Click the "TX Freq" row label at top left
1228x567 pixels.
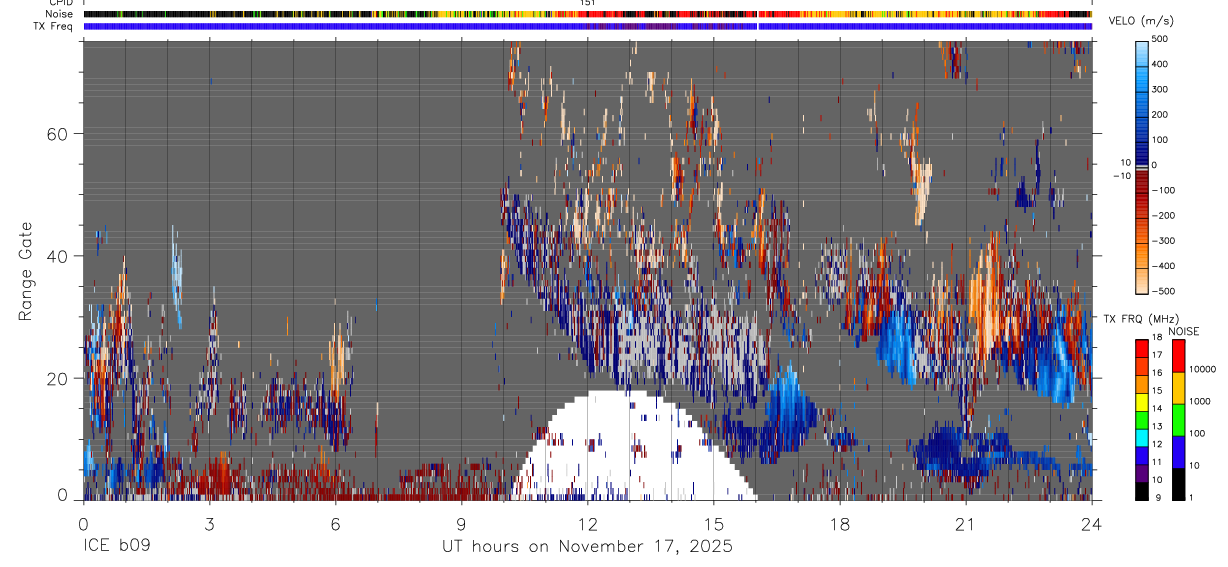[54, 26]
